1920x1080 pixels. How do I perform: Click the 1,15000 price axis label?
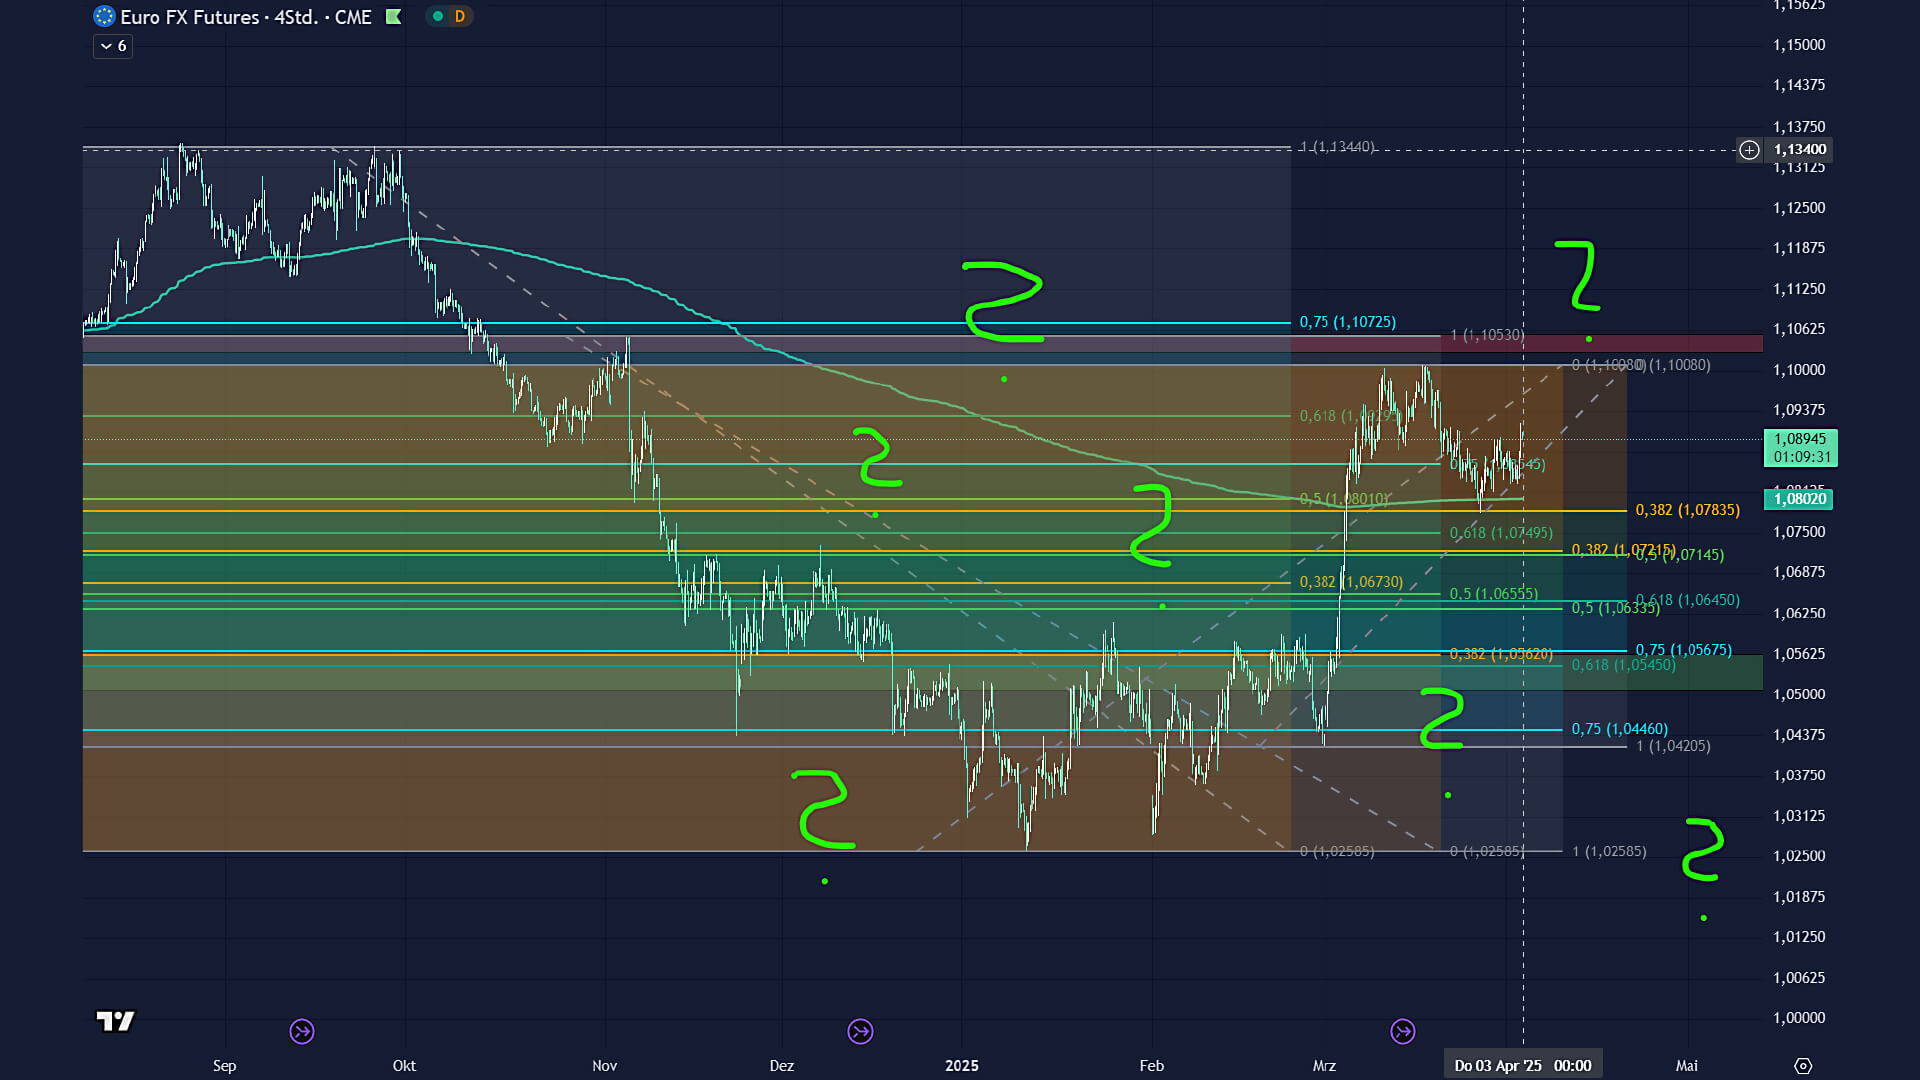pos(1799,45)
